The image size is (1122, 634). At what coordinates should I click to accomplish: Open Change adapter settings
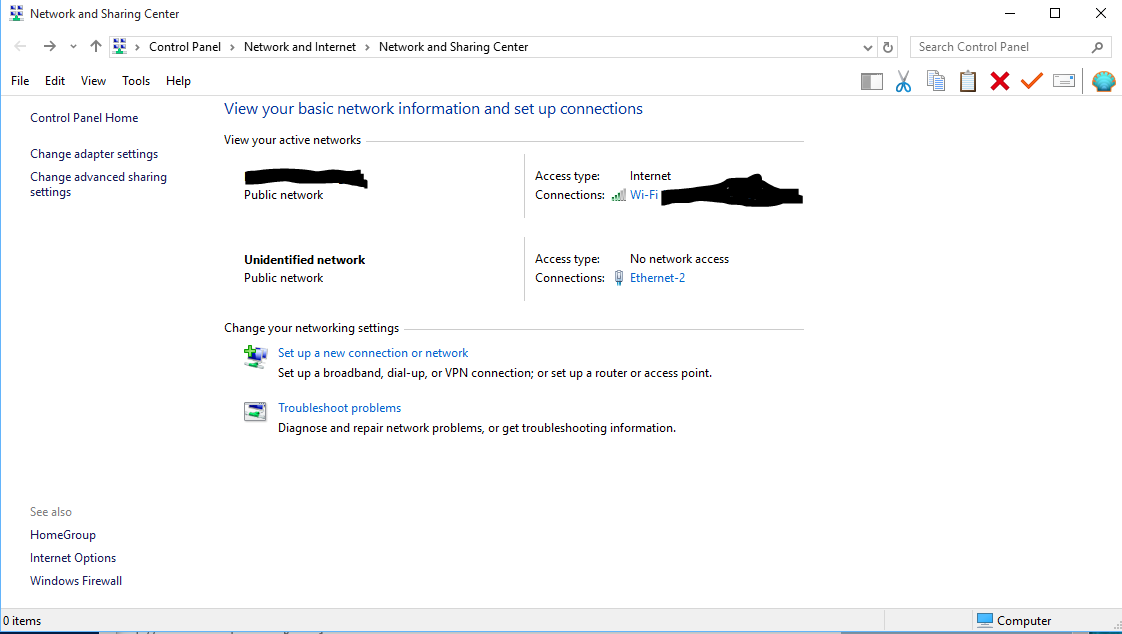(94, 154)
